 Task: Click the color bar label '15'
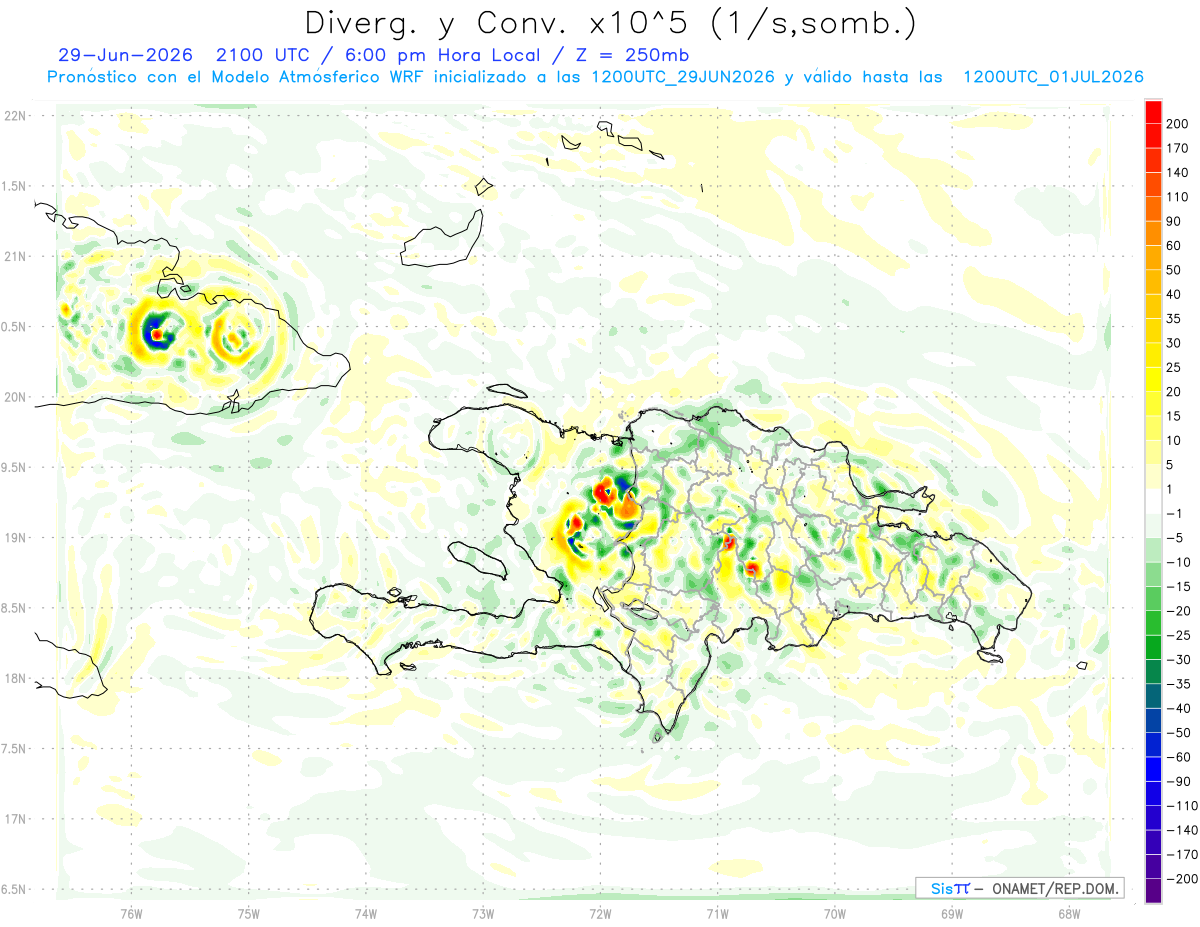[x=1174, y=416]
